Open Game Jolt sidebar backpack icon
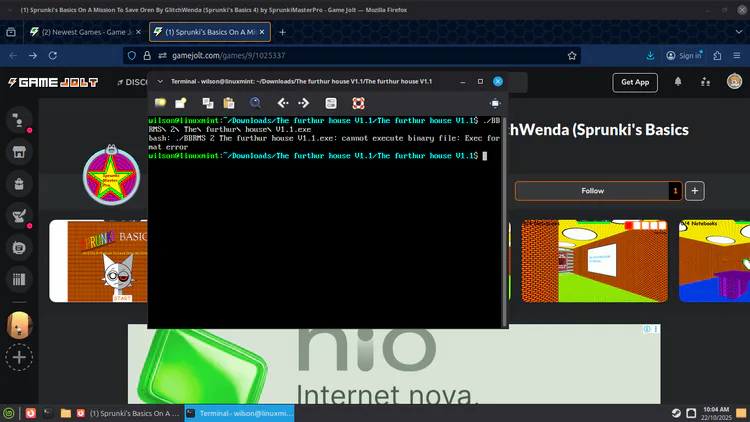The height and width of the screenshot is (422, 750). point(19,184)
